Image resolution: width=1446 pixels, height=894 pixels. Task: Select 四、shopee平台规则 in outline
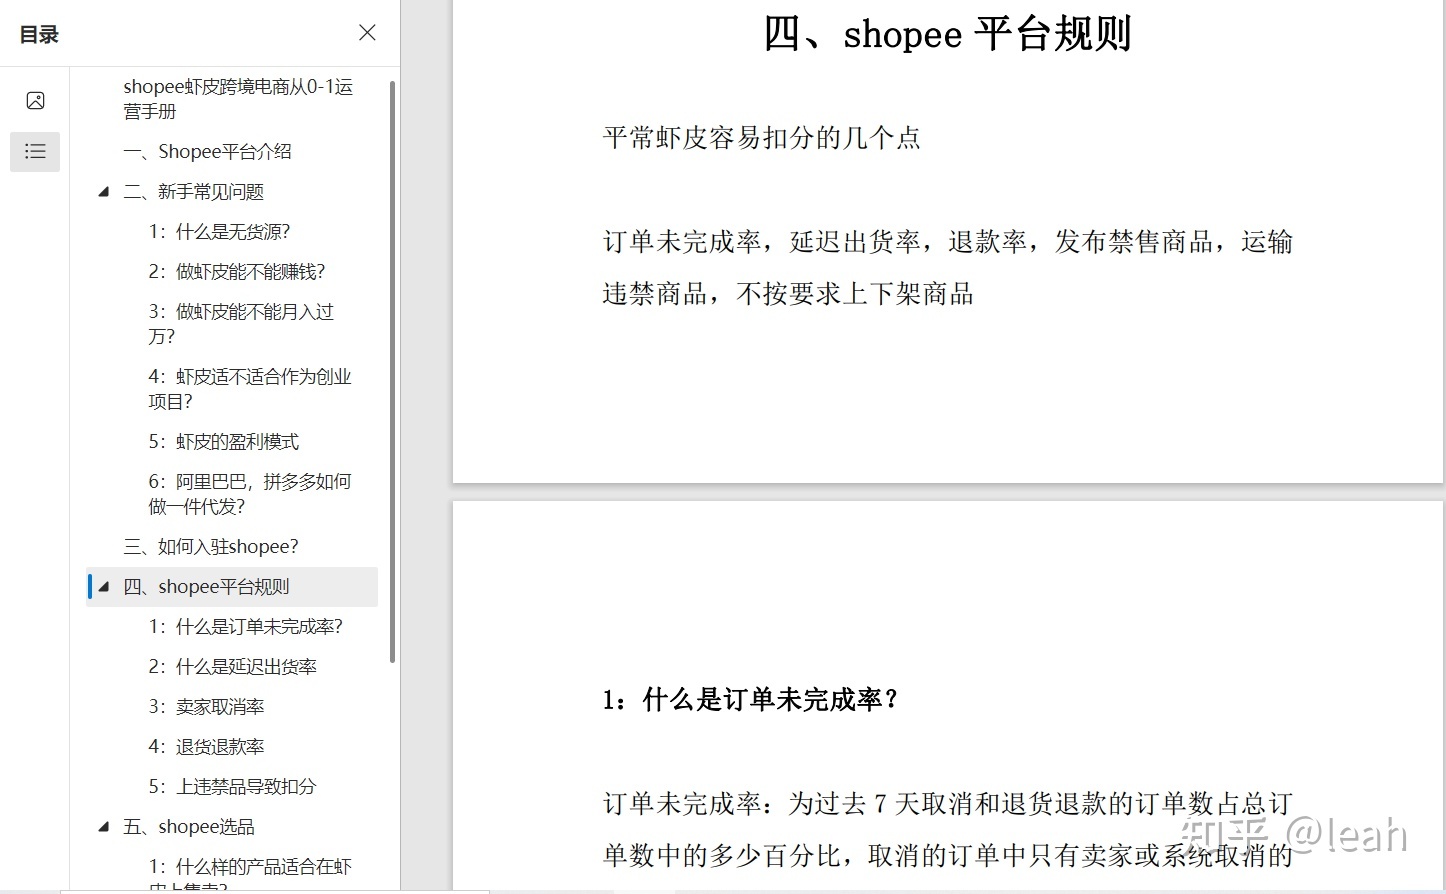tap(232, 587)
